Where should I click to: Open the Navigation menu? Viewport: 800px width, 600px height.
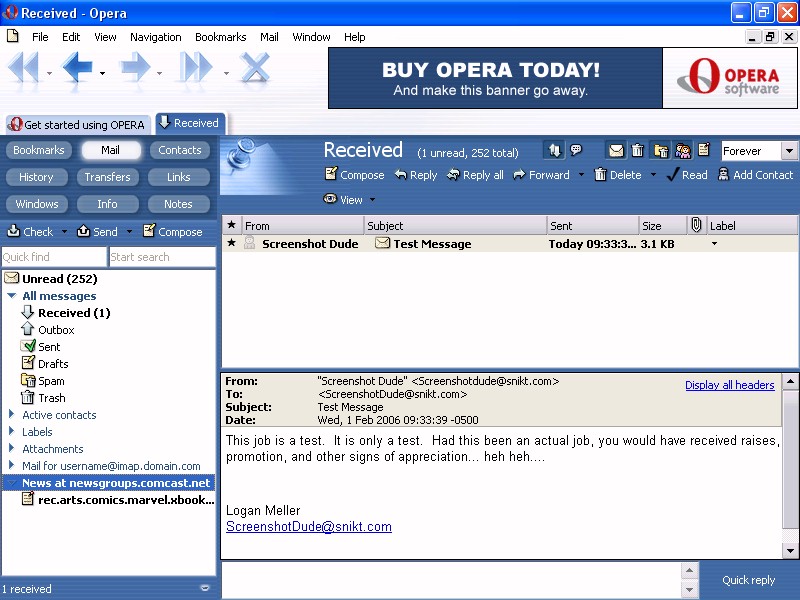(156, 37)
